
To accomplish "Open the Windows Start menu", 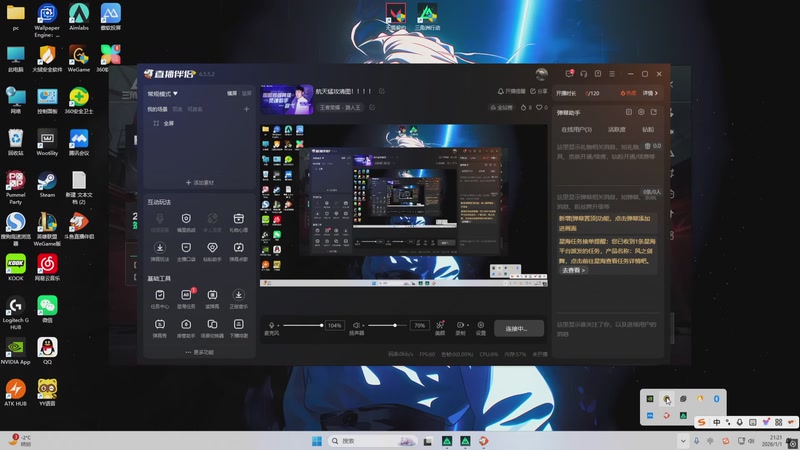I will [316, 441].
